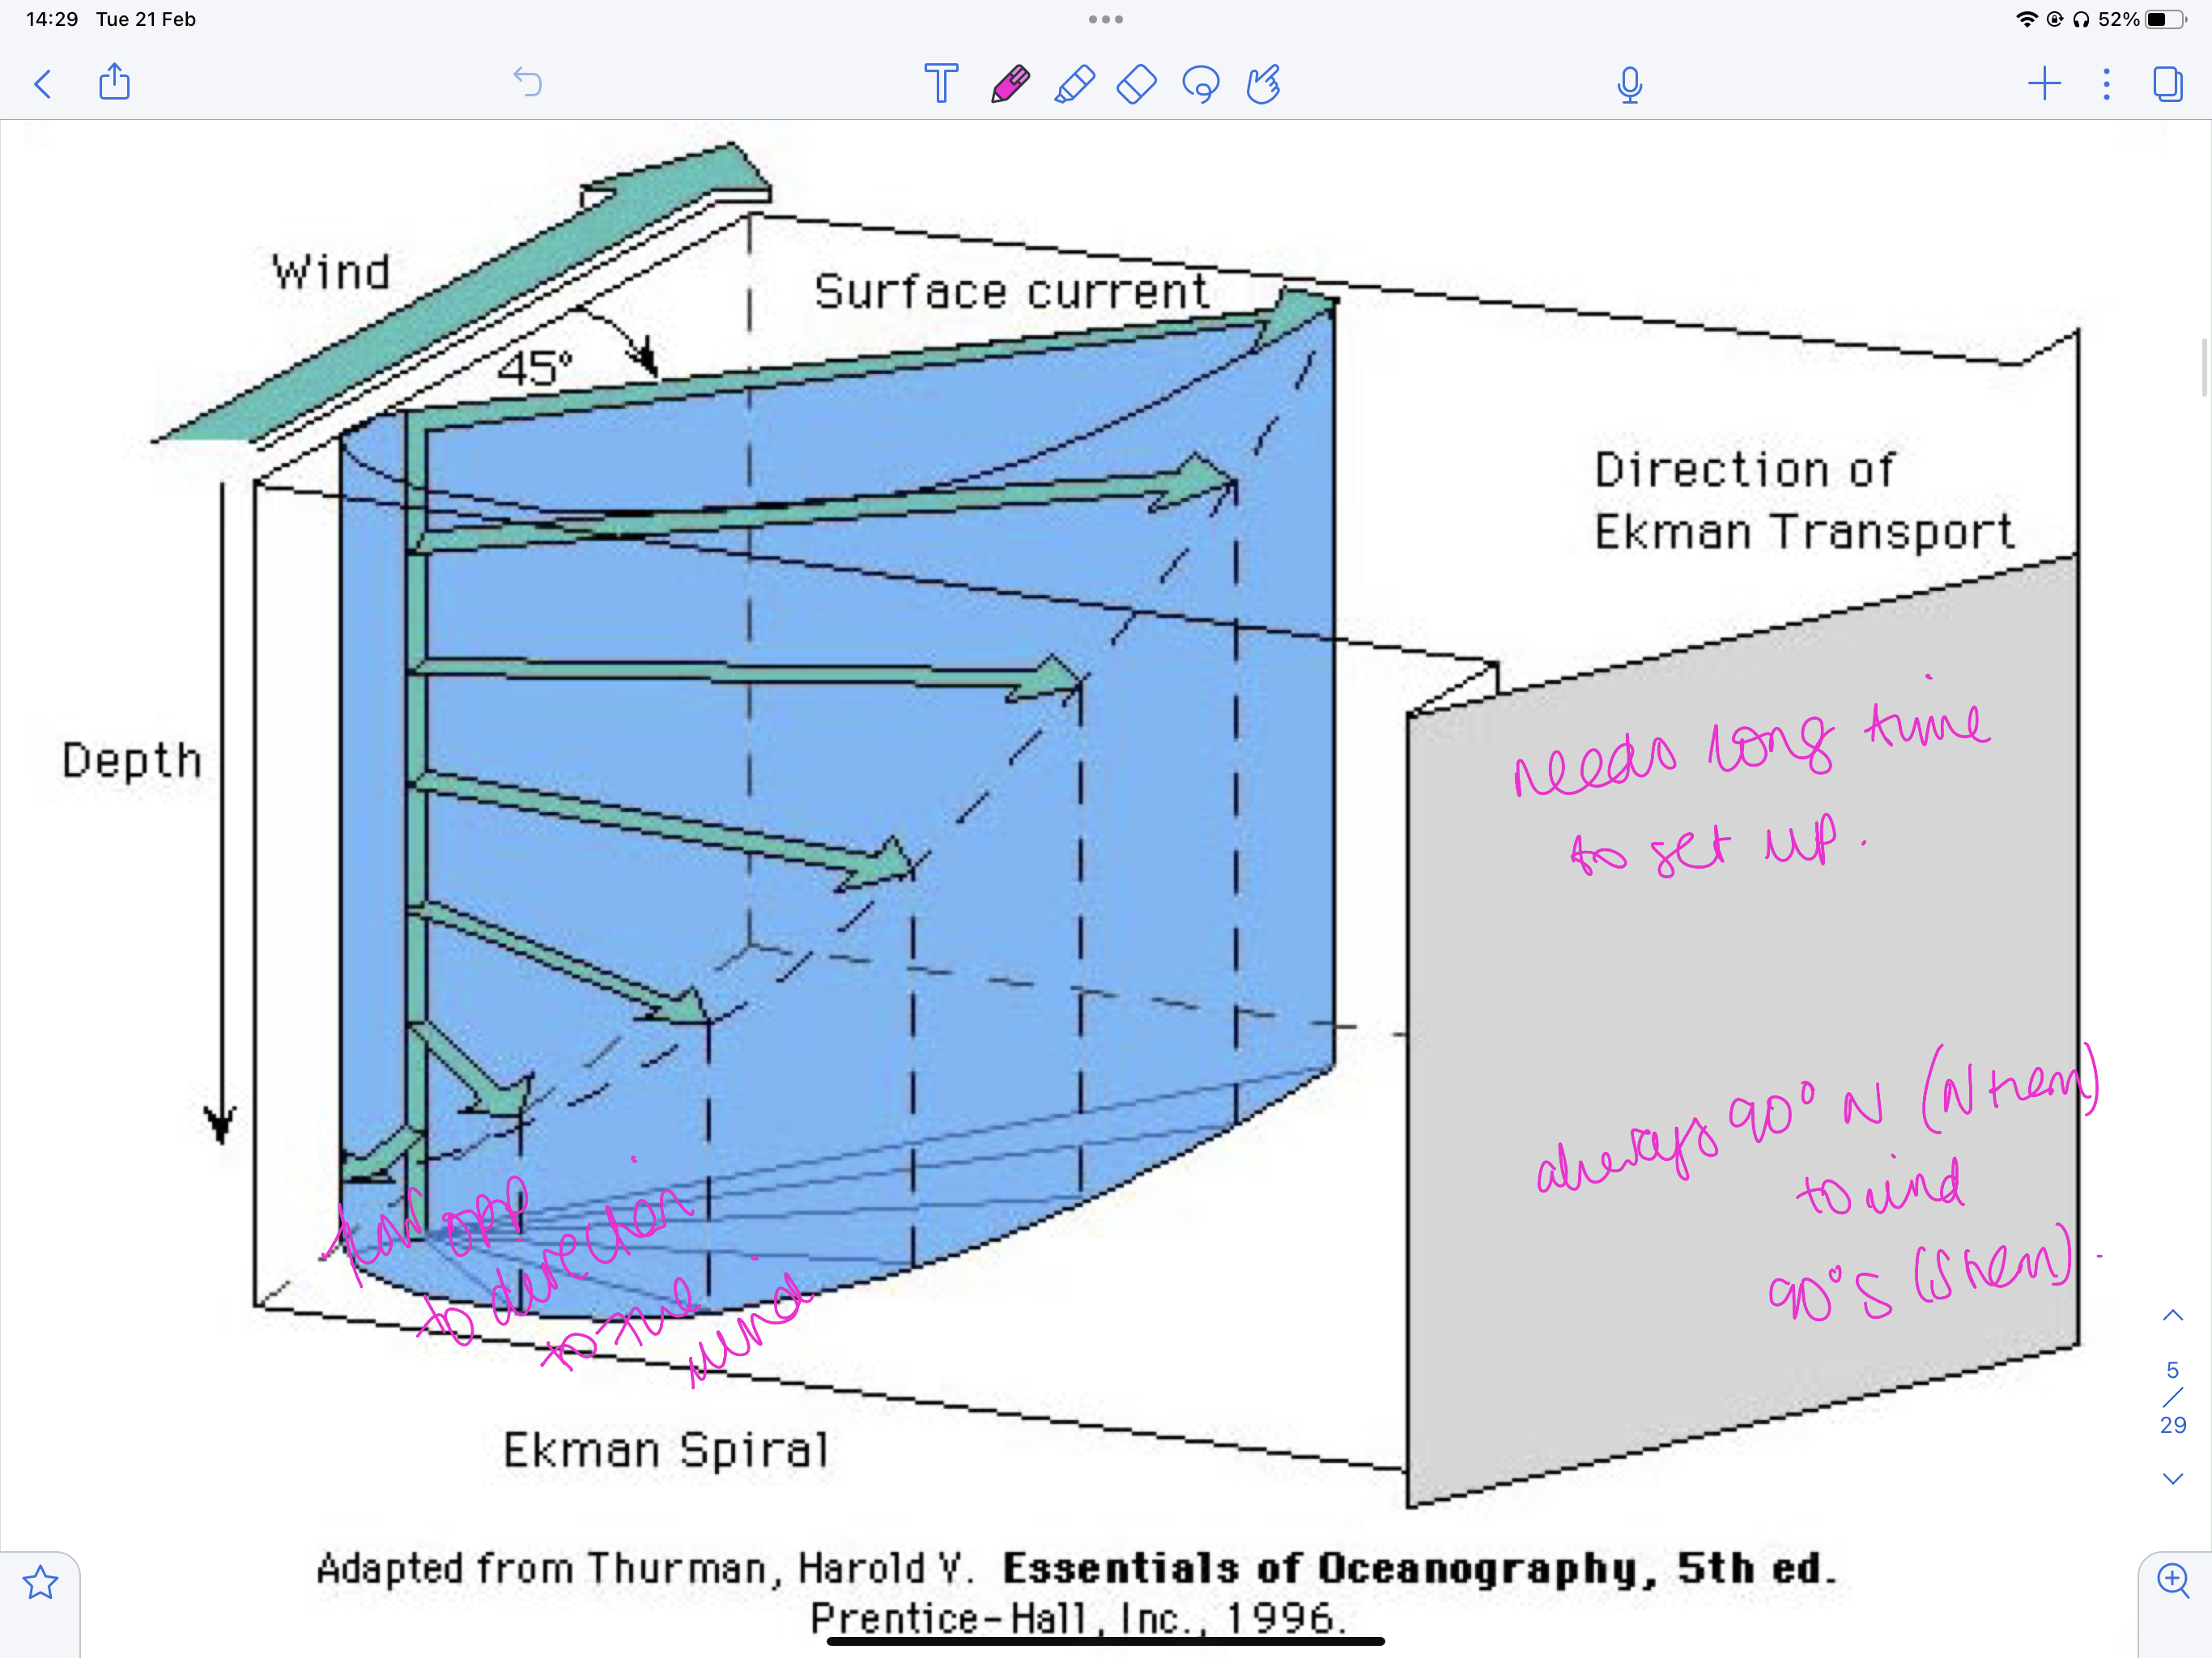Image resolution: width=2212 pixels, height=1658 pixels.
Task: Select the pink Pen tool
Action: pos(1010,84)
